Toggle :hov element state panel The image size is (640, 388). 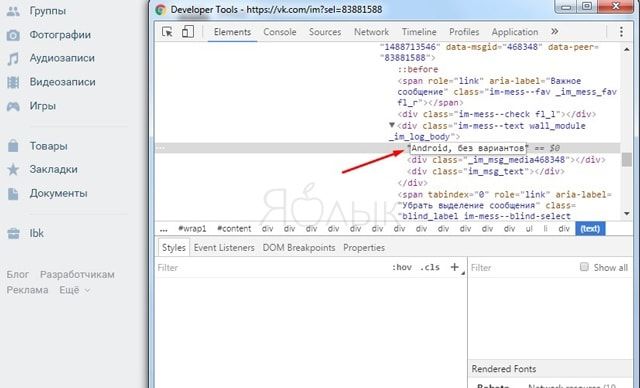pos(402,267)
